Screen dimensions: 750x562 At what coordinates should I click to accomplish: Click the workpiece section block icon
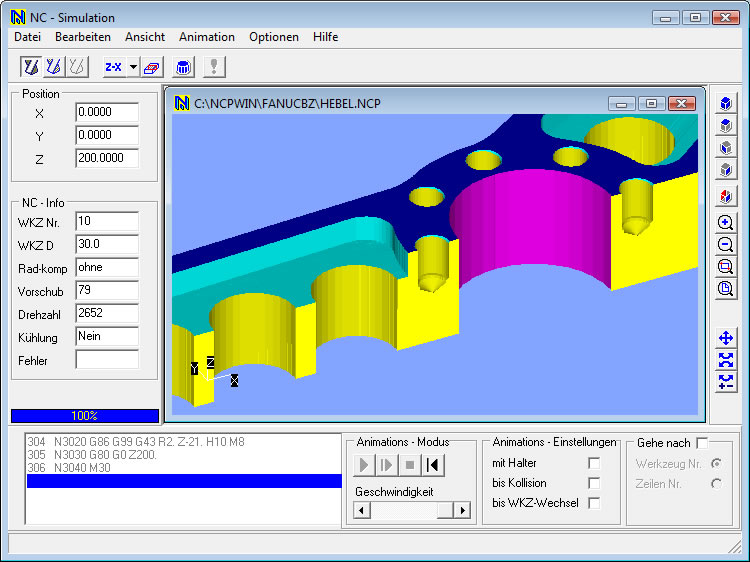[x=152, y=67]
